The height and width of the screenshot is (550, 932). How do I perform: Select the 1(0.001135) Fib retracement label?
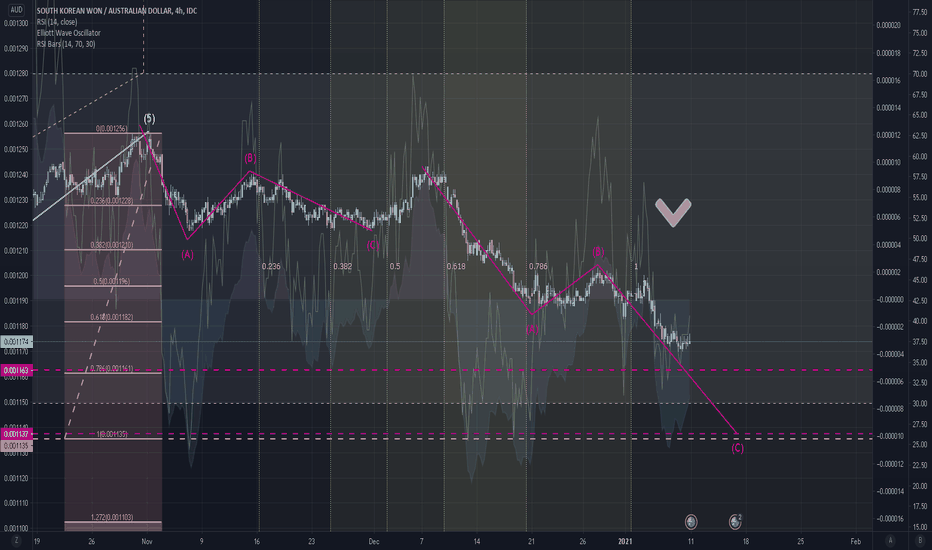coord(112,434)
